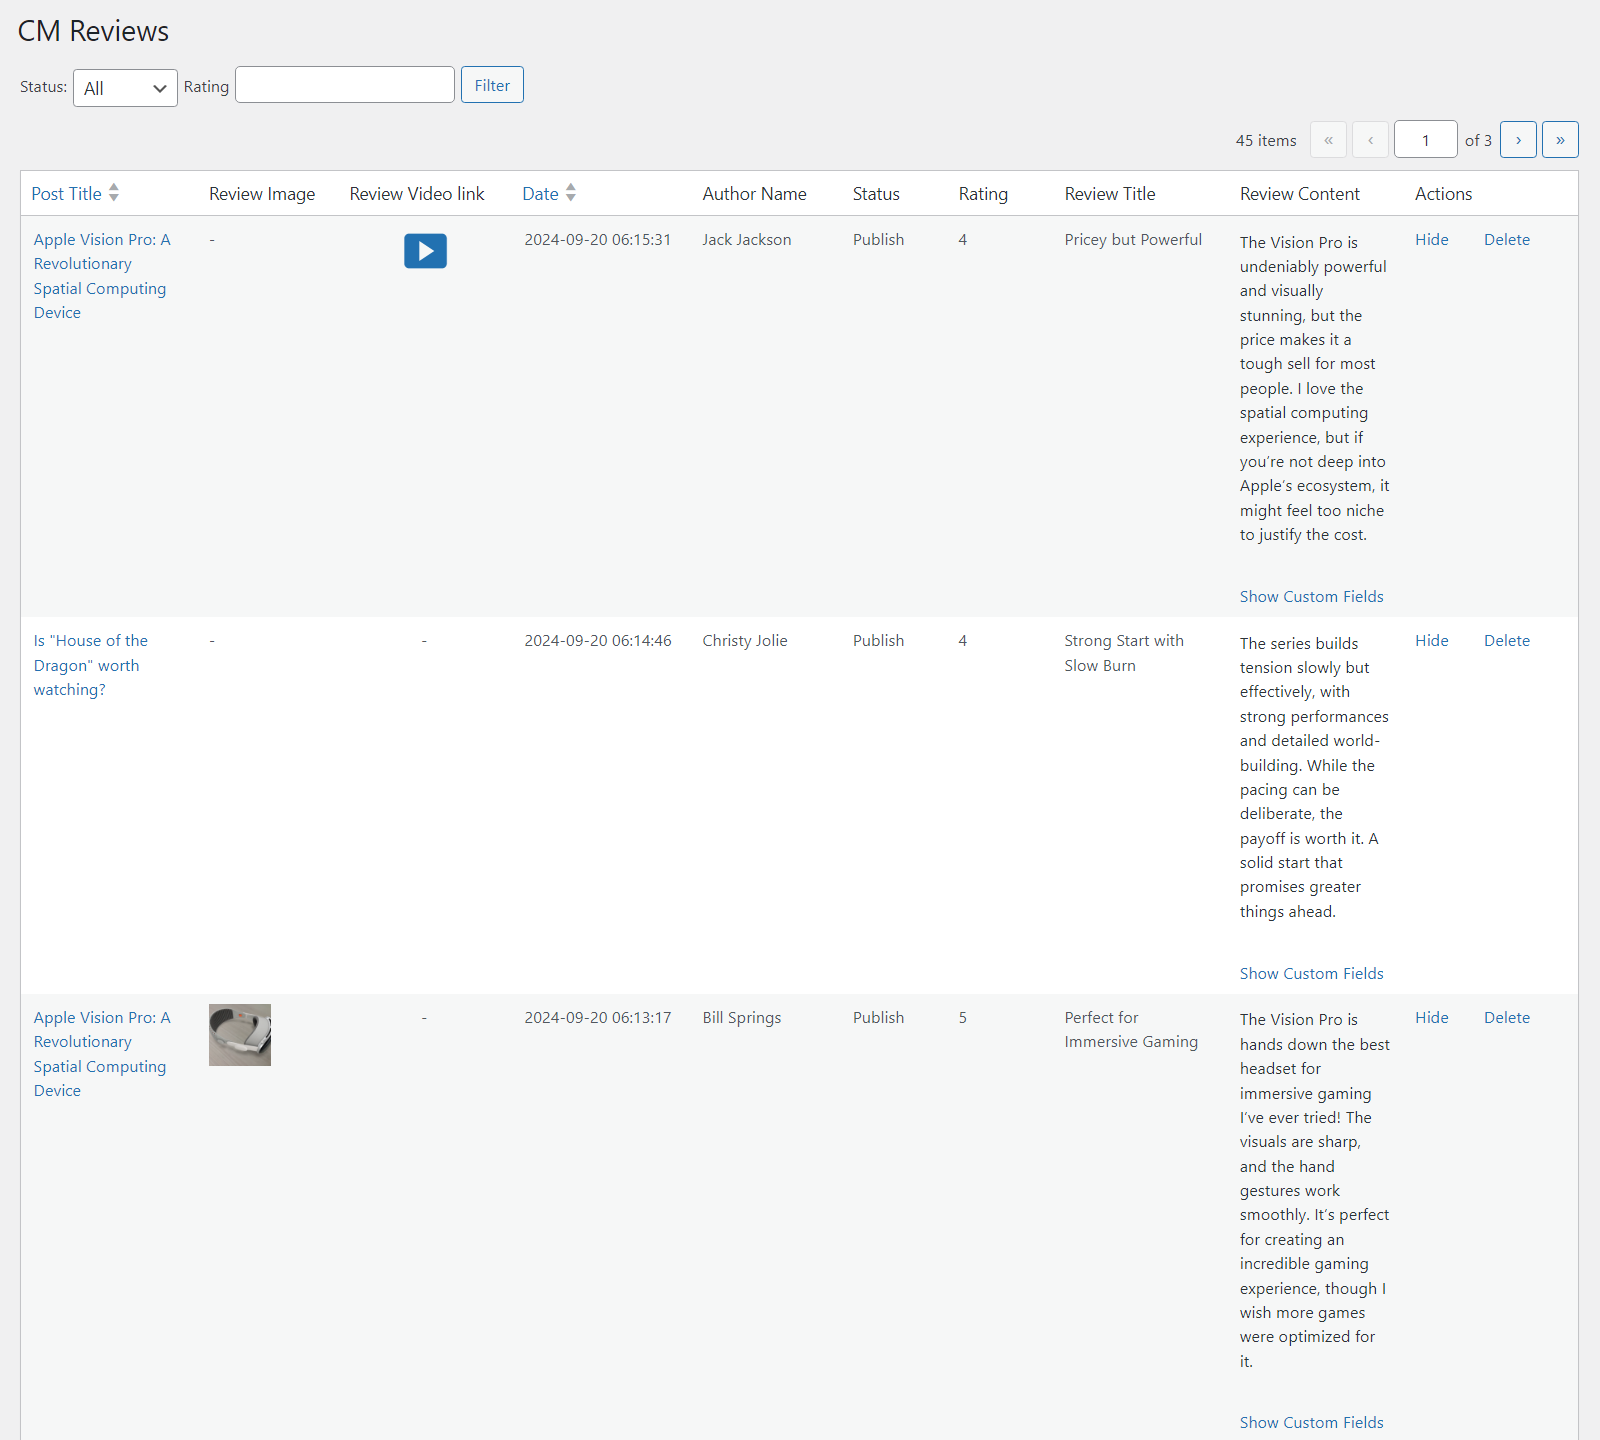Click the CM Reviews page heading
The width and height of the screenshot is (1600, 1440).
pos(94,31)
